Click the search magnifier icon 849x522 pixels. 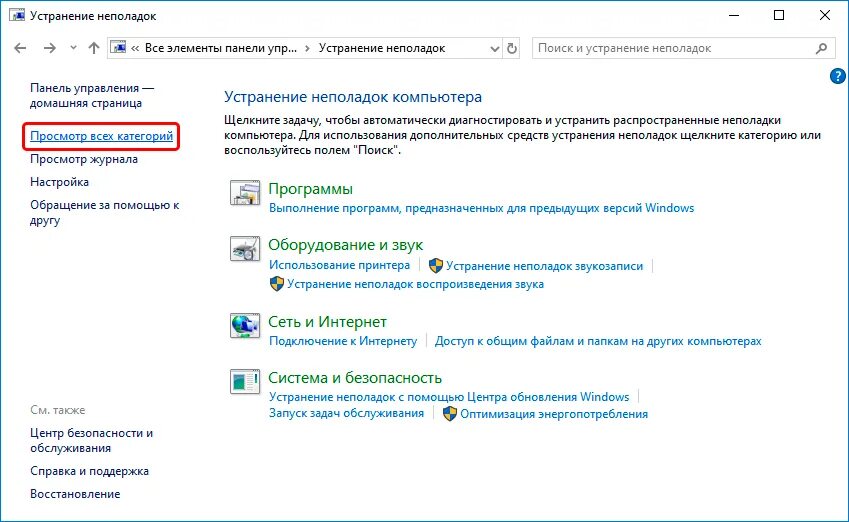[821, 48]
